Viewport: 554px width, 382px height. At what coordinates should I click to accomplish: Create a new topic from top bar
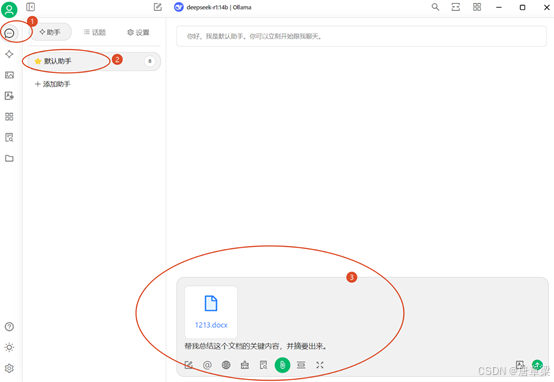click(x=158, y=7)
